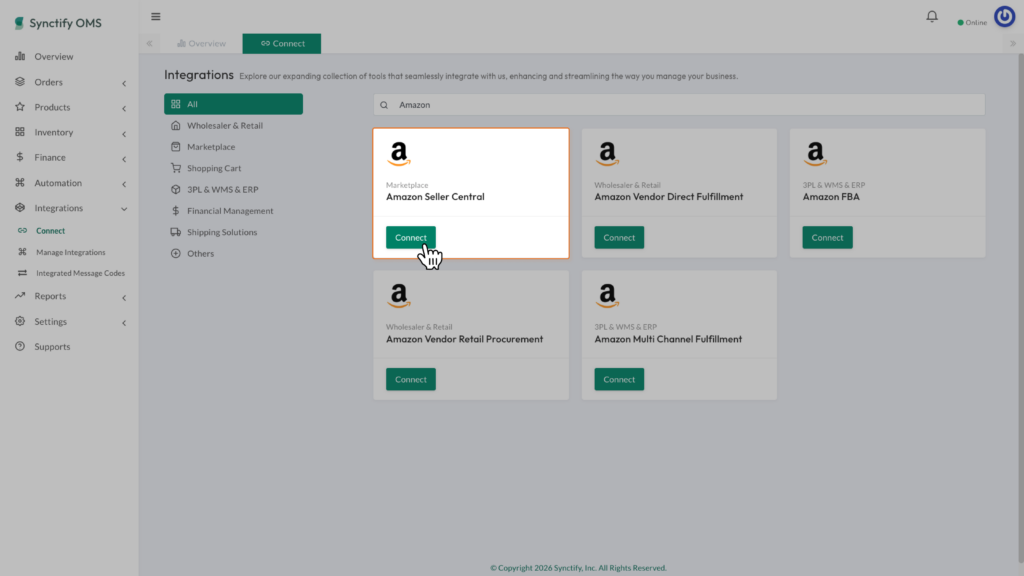Click the Settings gear sidebar icon
Screen dimensions: 1024x576
(x=20, y=321)
